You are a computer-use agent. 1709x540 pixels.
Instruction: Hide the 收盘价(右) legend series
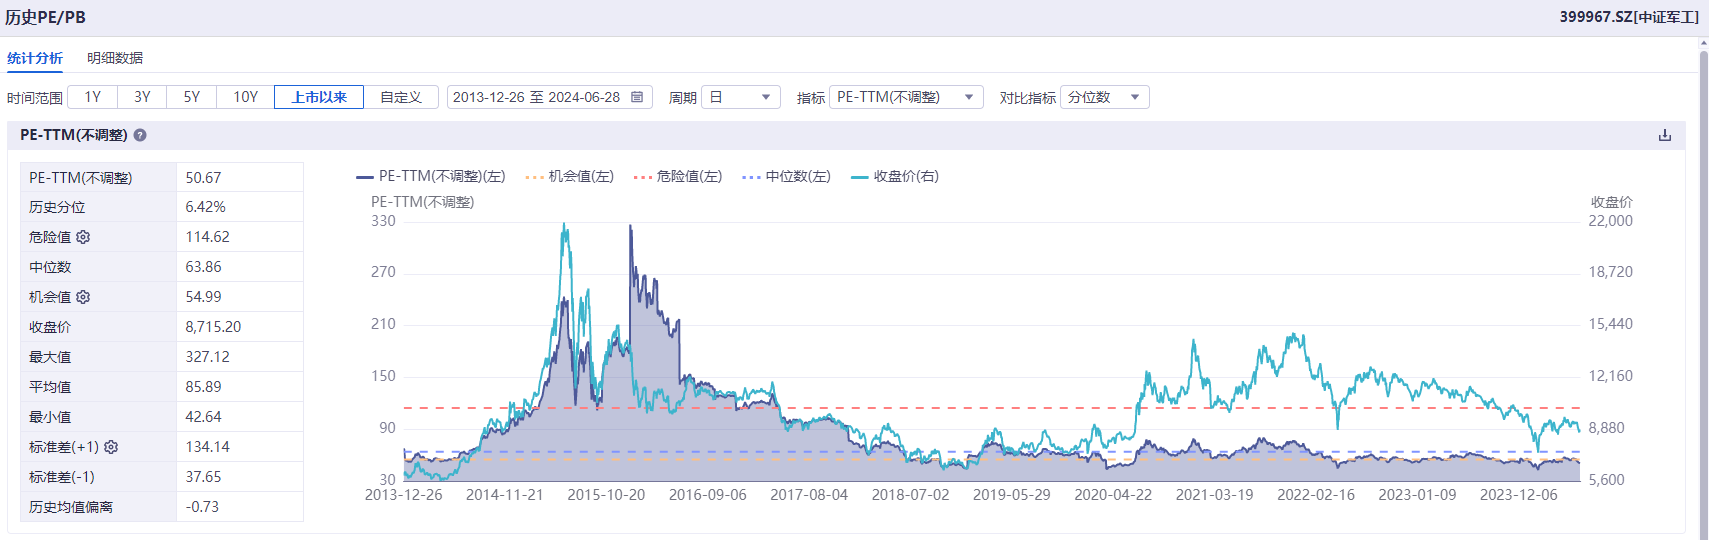click(x=895, y=176)
